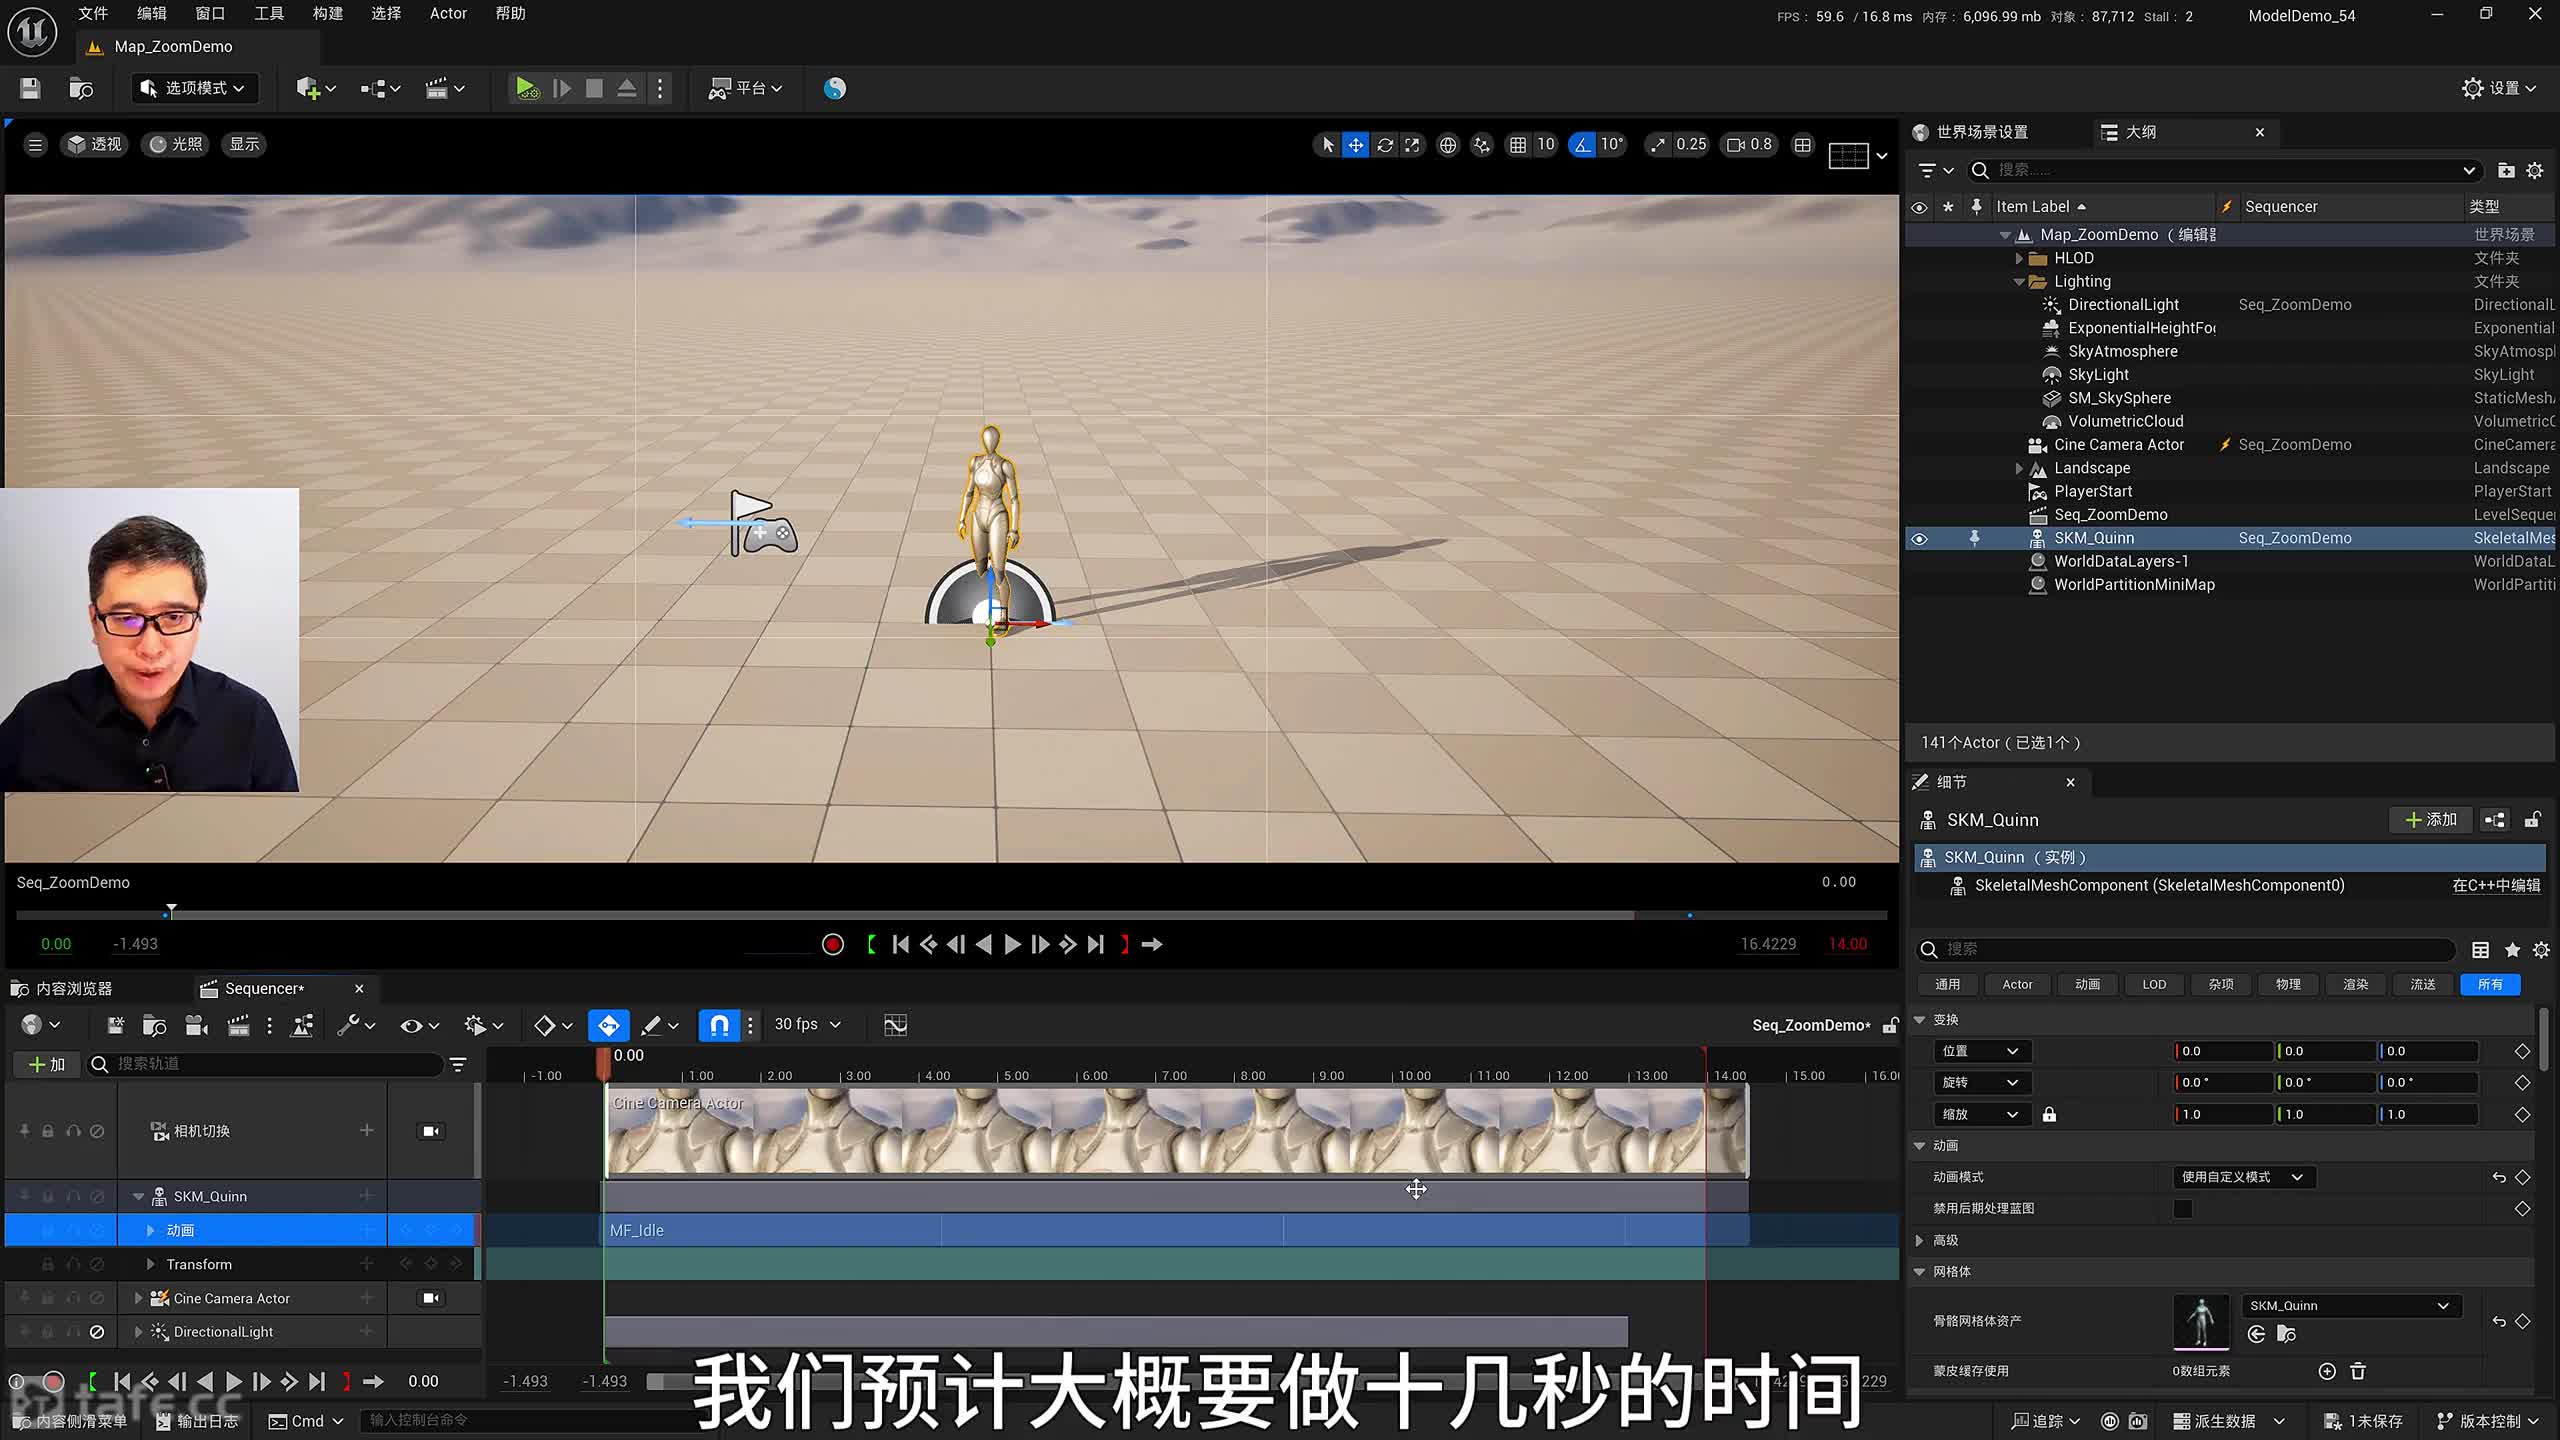Open the 构建 menu in the menu bar

tap(327, 14)
